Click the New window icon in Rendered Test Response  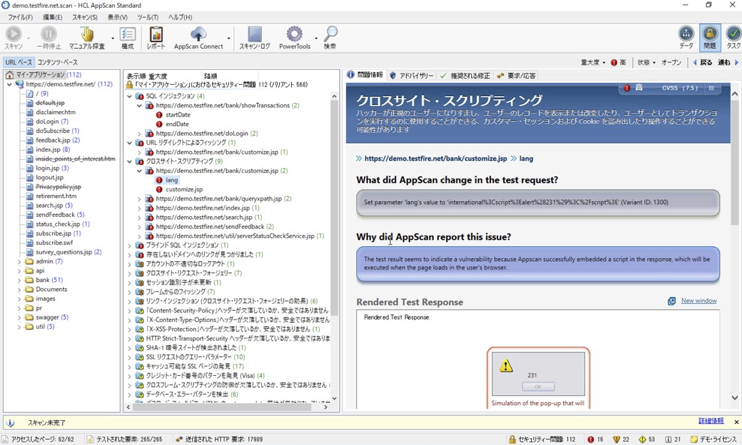click(671, 301)
